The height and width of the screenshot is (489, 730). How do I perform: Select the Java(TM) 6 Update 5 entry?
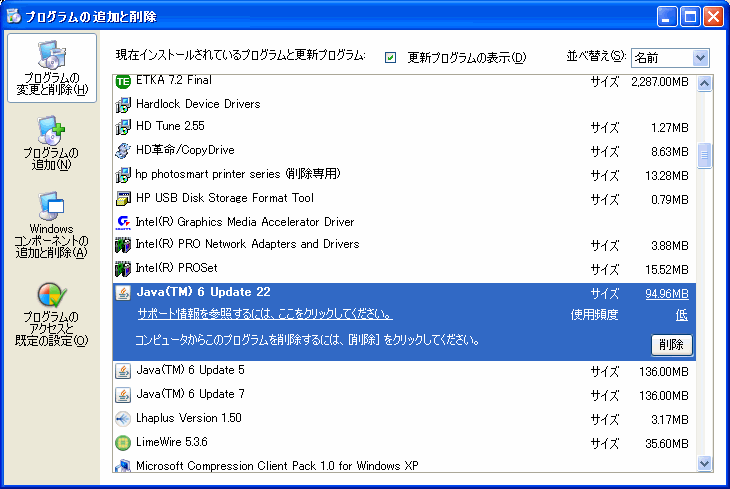404,371
